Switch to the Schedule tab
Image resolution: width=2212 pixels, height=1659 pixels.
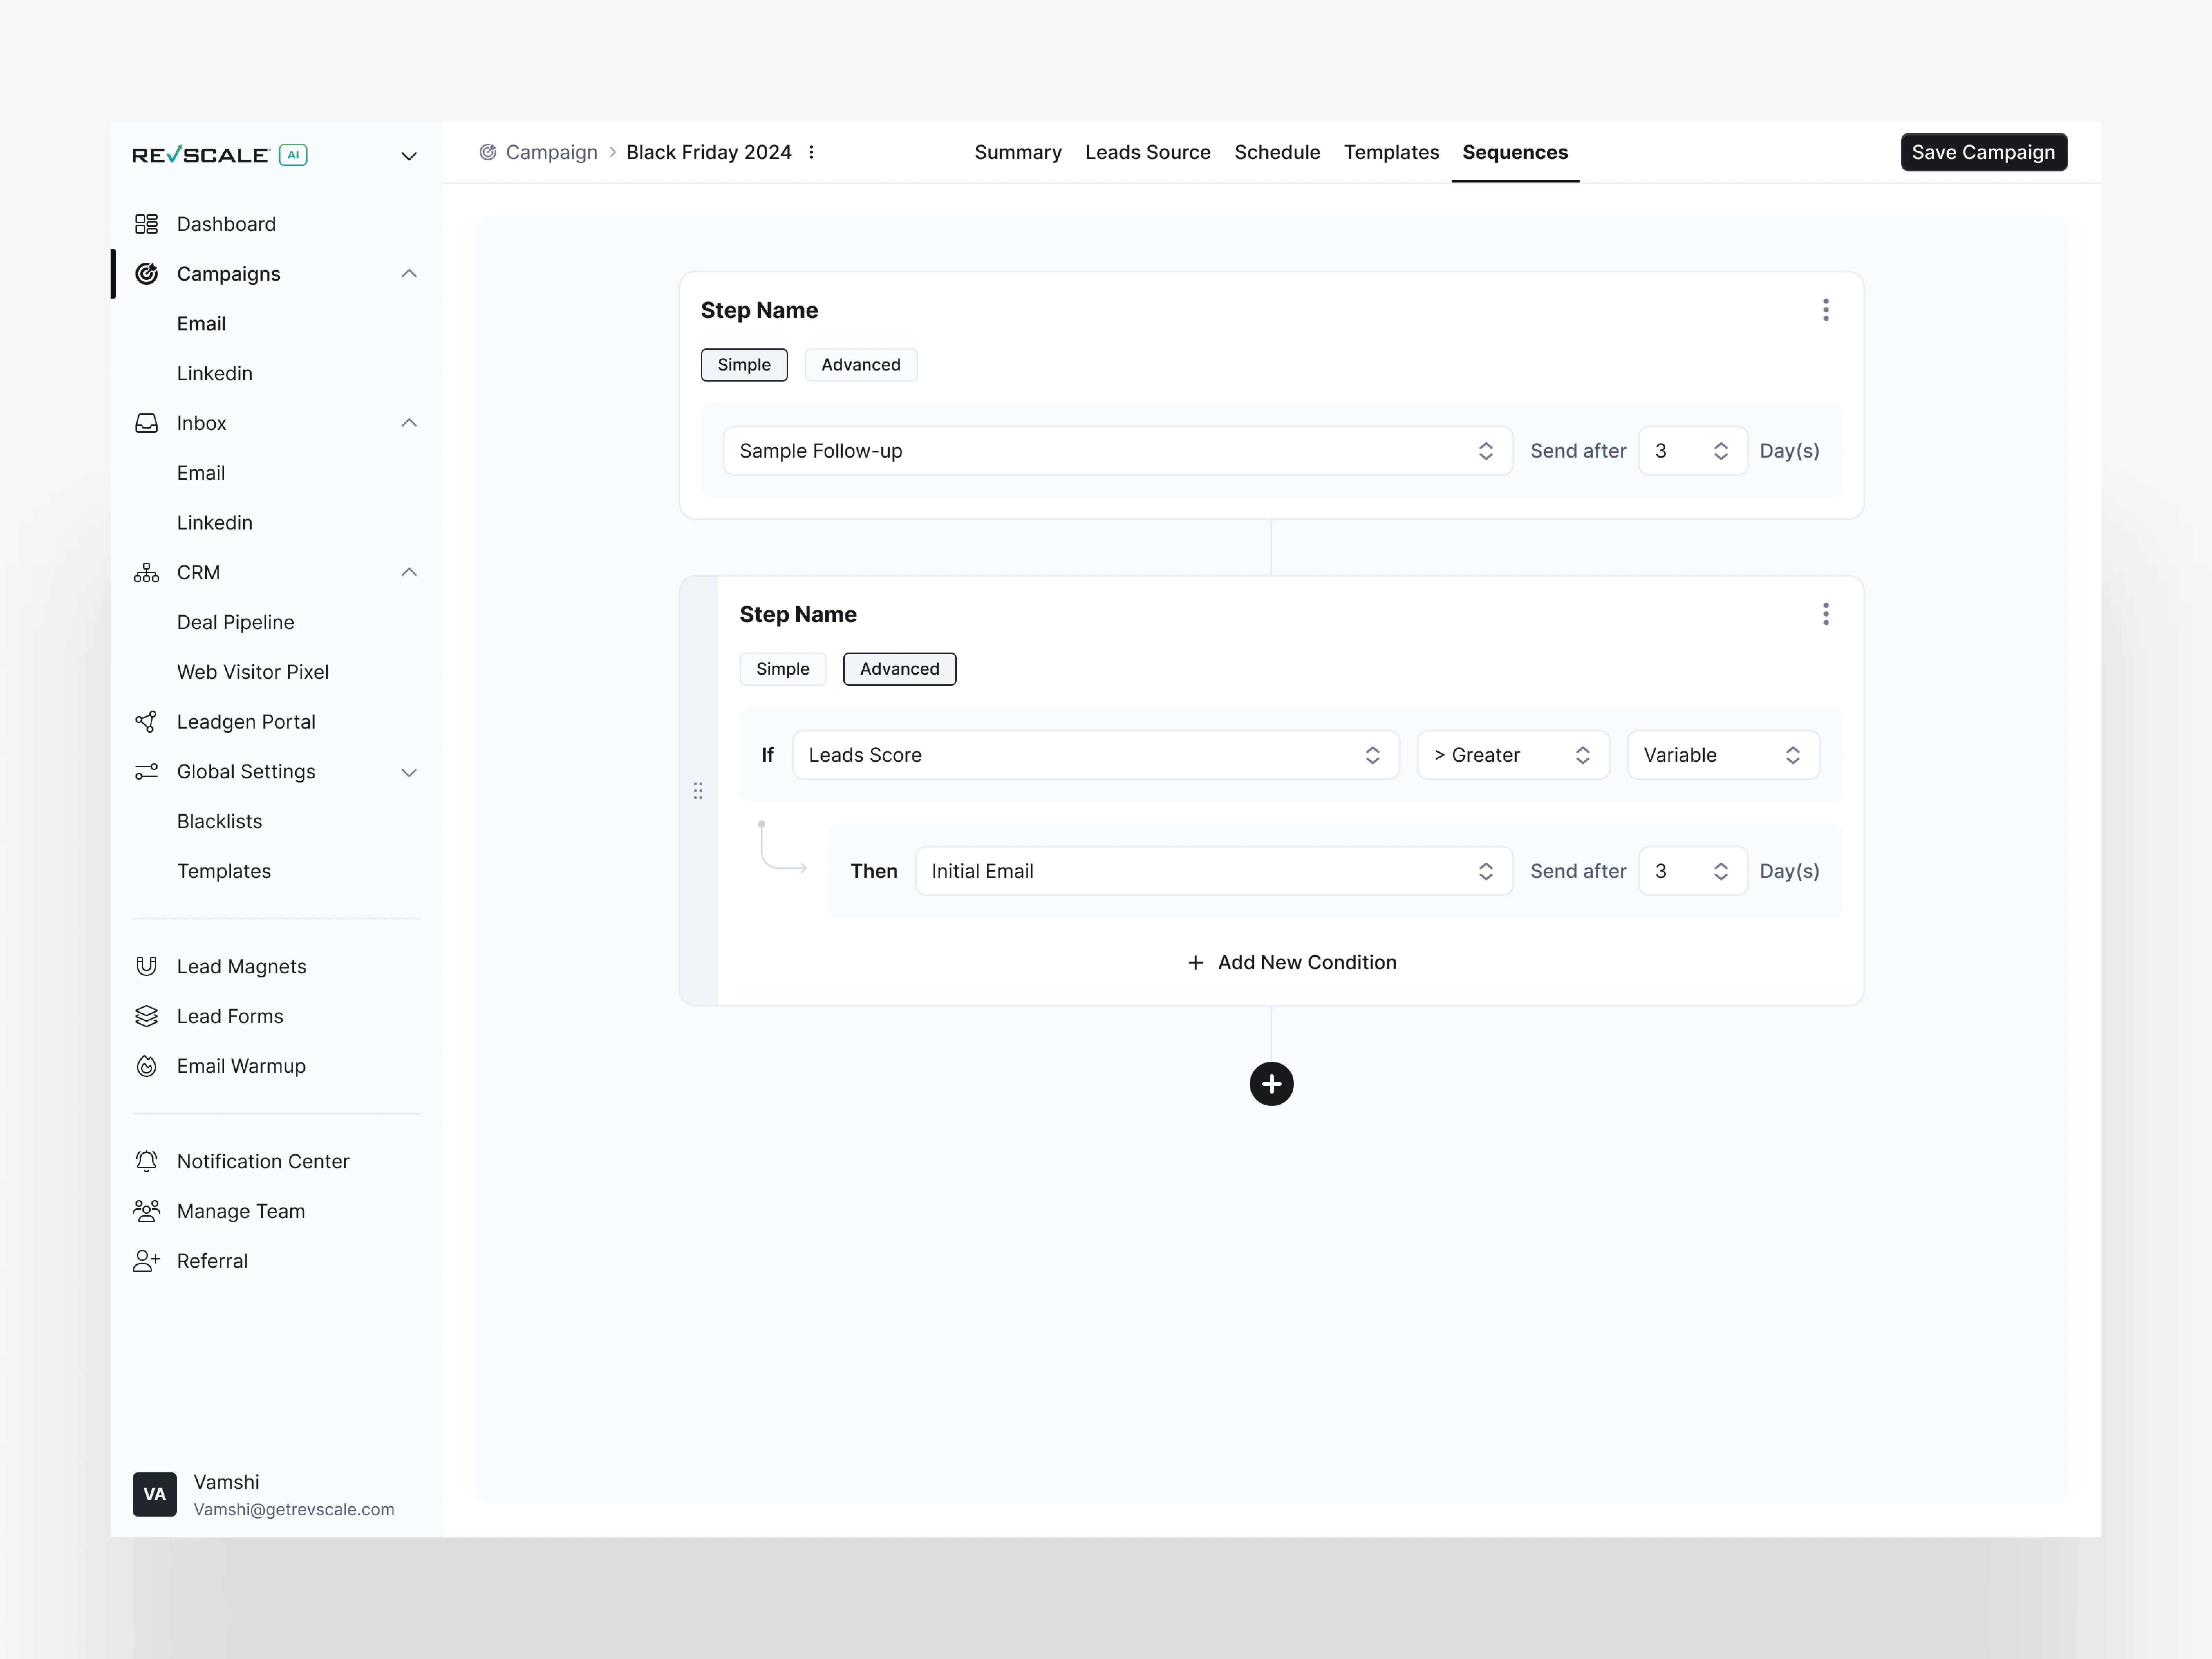click(x=1277, y=152)
